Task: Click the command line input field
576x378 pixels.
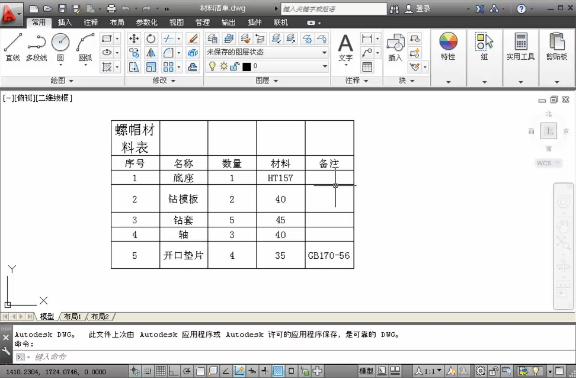Action: point(294,357)
